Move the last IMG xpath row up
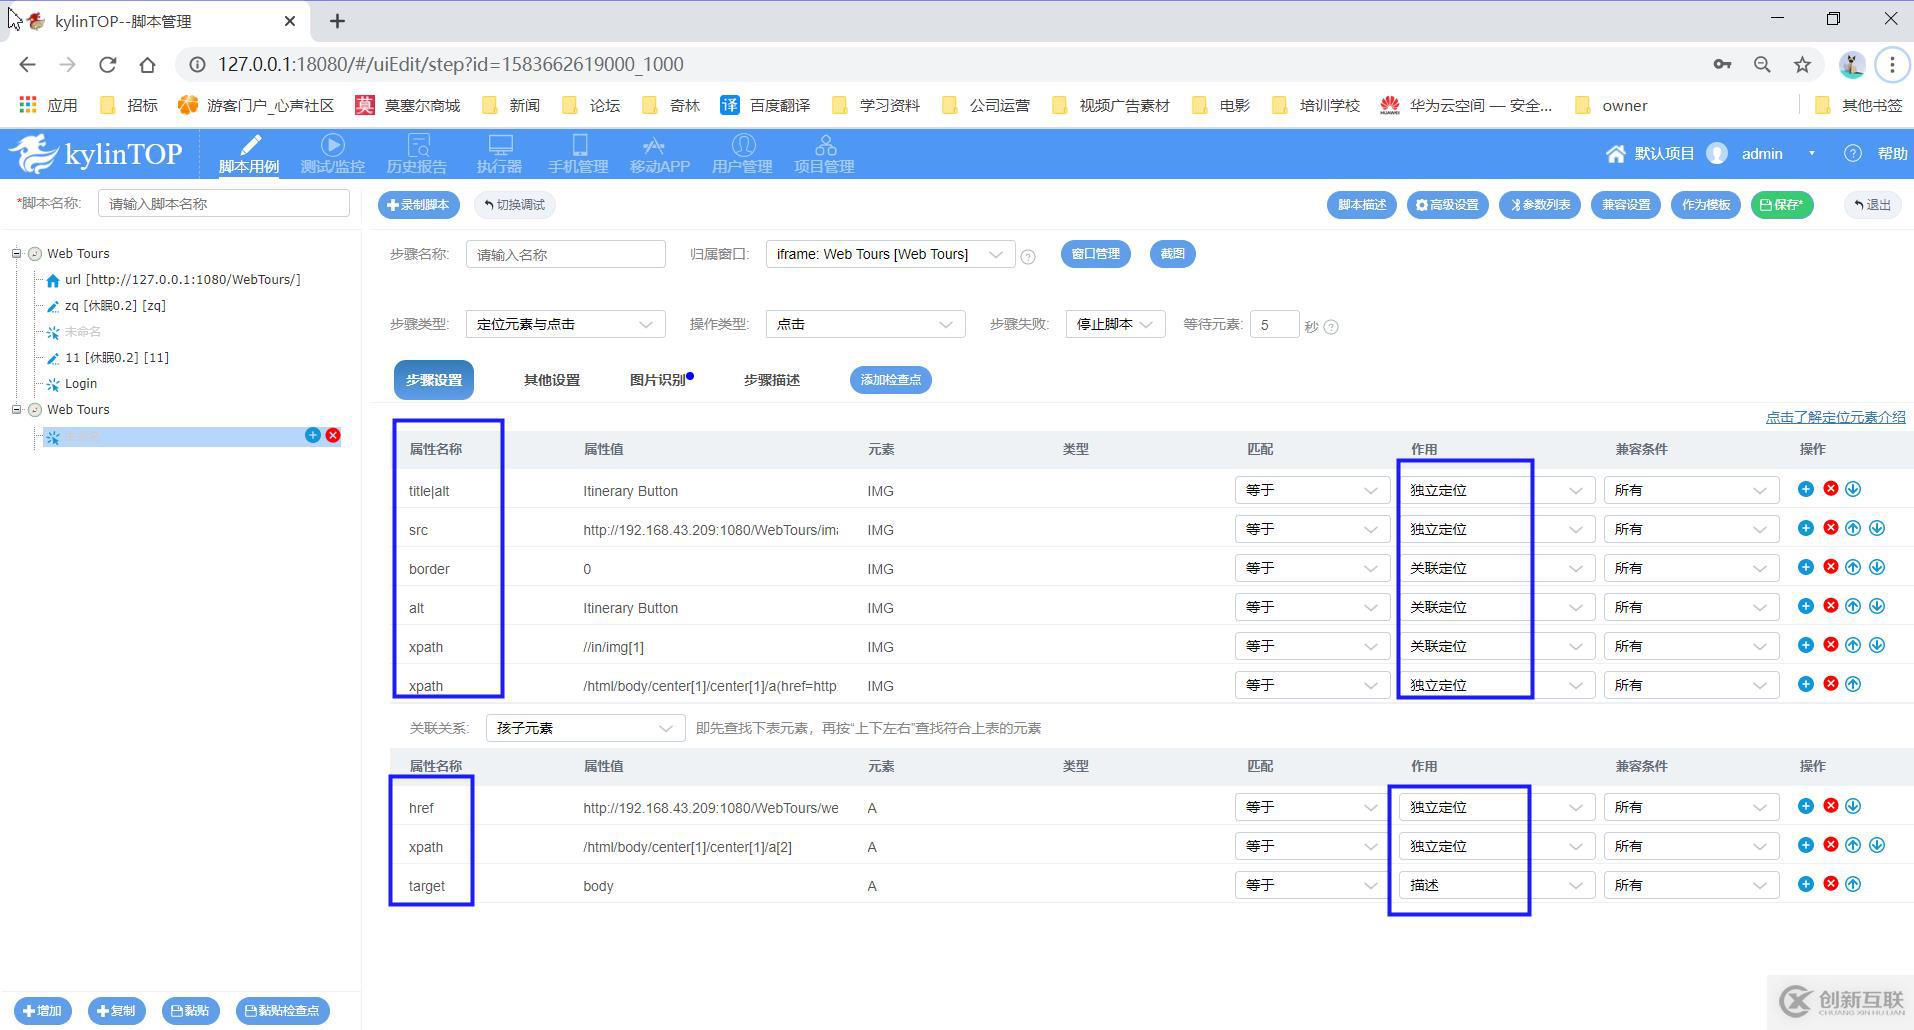Image resolution: width=1914 pixels, height=1030 pixels. [x=1853, y=684]
